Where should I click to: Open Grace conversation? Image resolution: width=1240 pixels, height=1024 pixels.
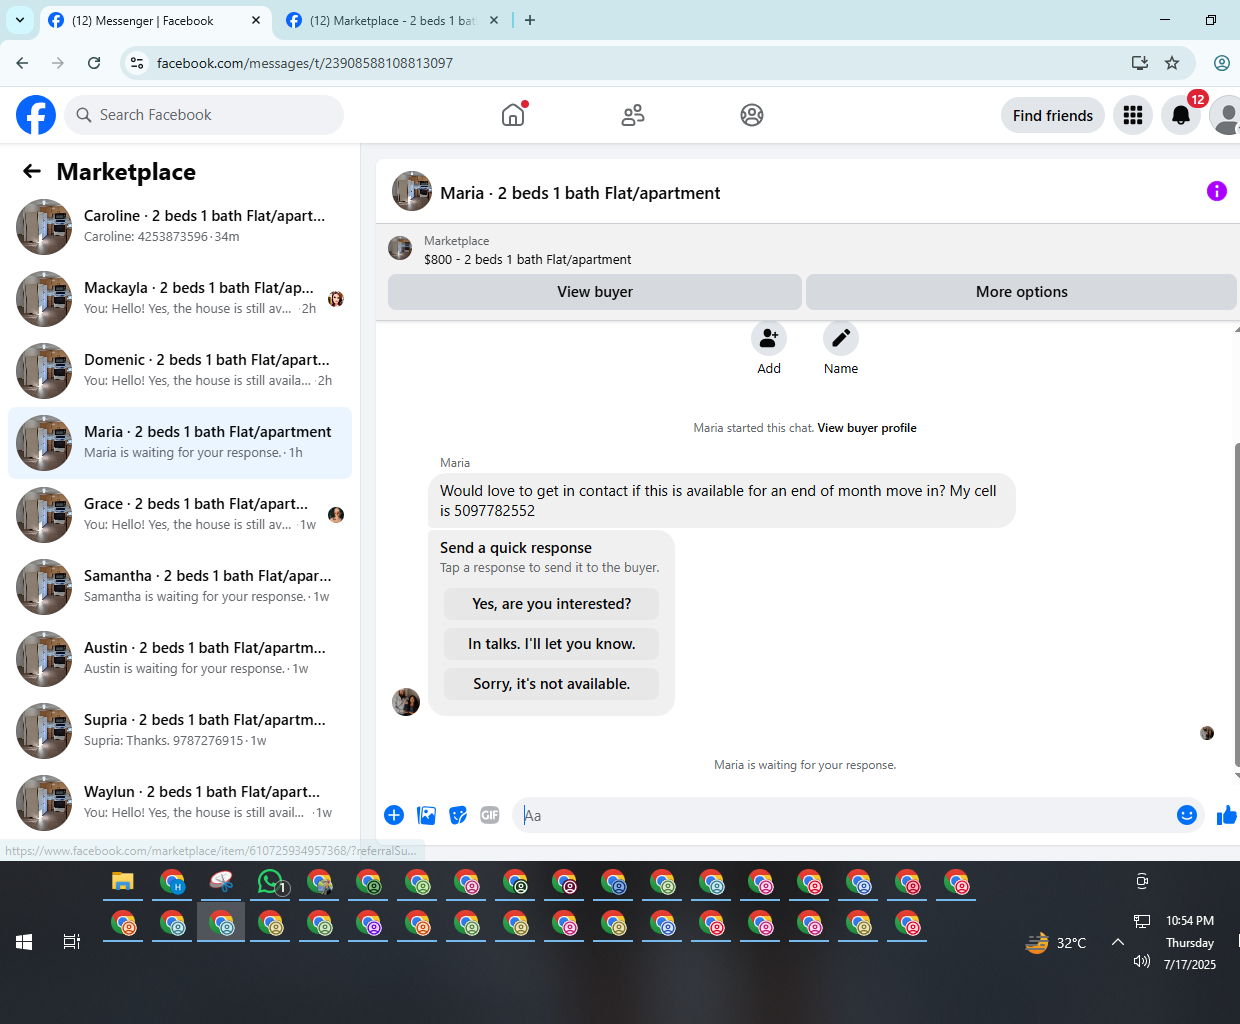click(180, 515)
